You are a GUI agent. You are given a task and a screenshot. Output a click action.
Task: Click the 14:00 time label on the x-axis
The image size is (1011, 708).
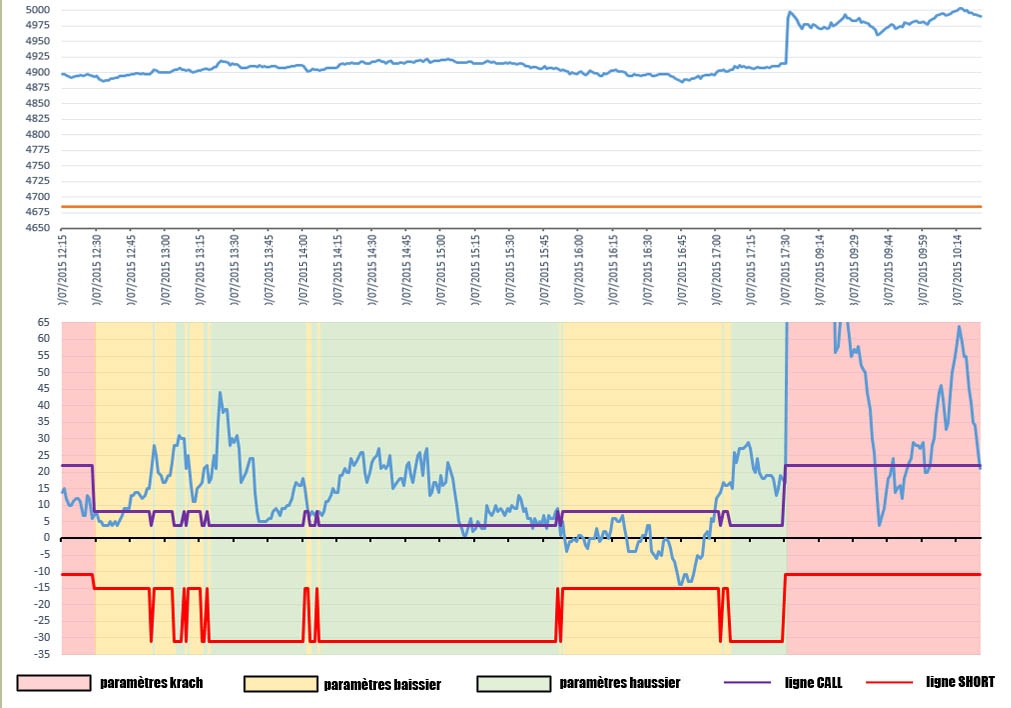coord(304,270)
